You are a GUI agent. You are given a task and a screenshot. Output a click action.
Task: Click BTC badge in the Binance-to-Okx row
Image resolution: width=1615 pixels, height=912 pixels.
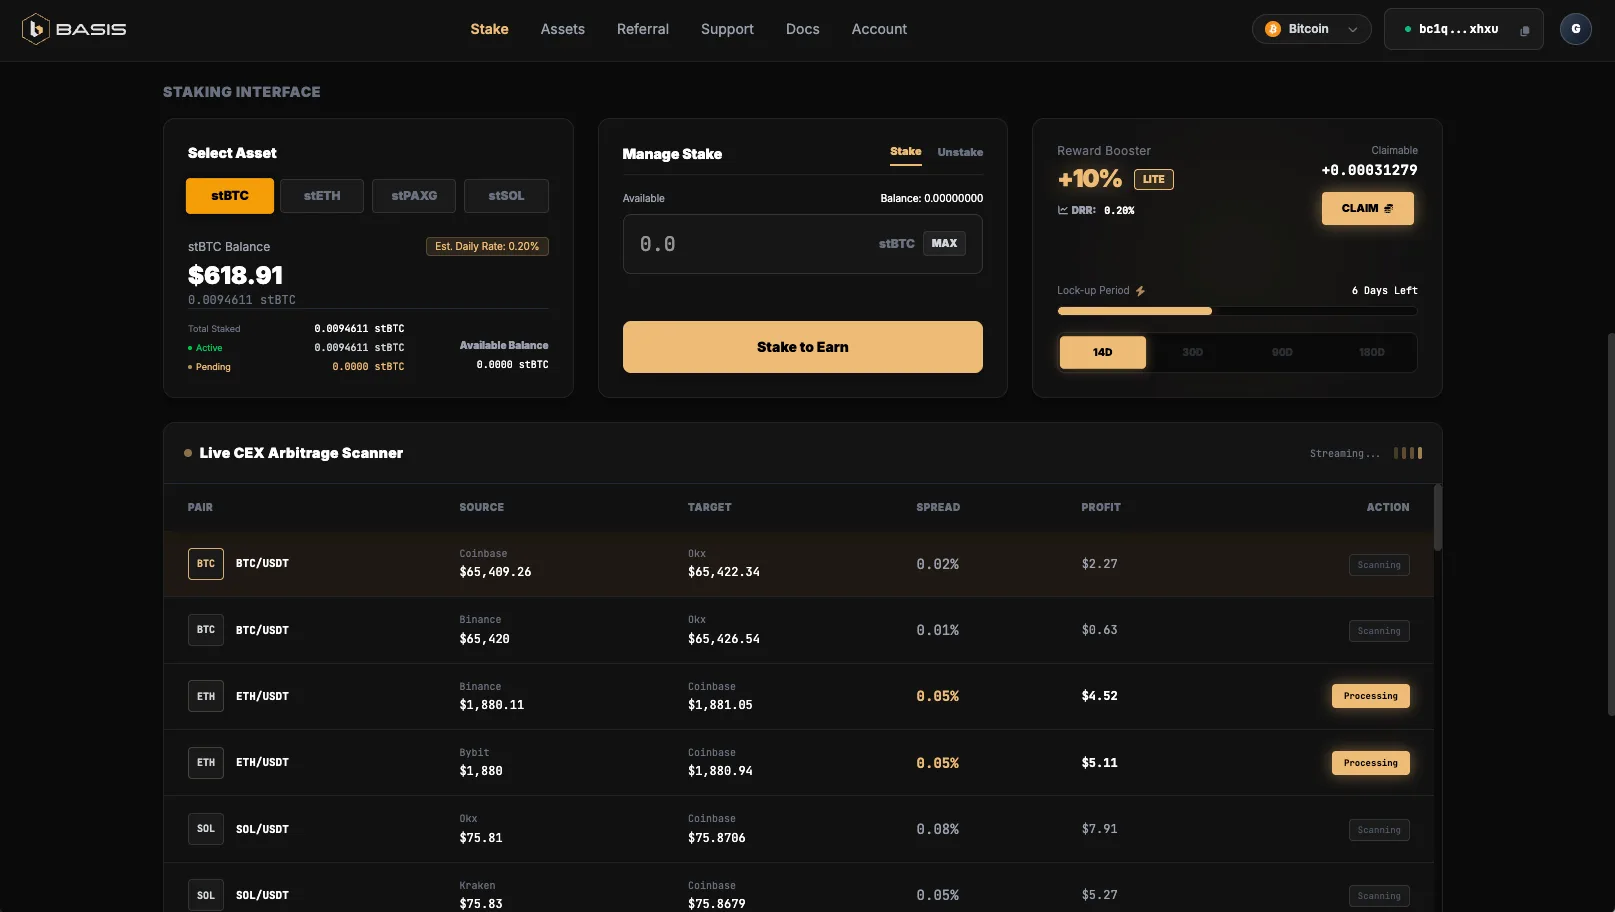[x=206, y=630]
